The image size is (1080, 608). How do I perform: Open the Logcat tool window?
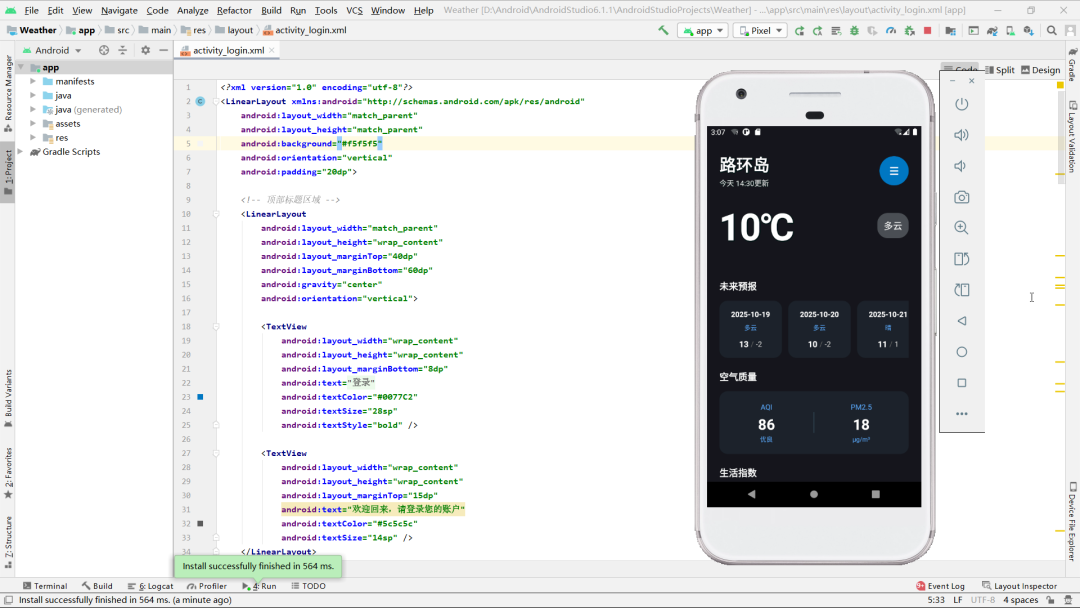(x=150, y=586)
